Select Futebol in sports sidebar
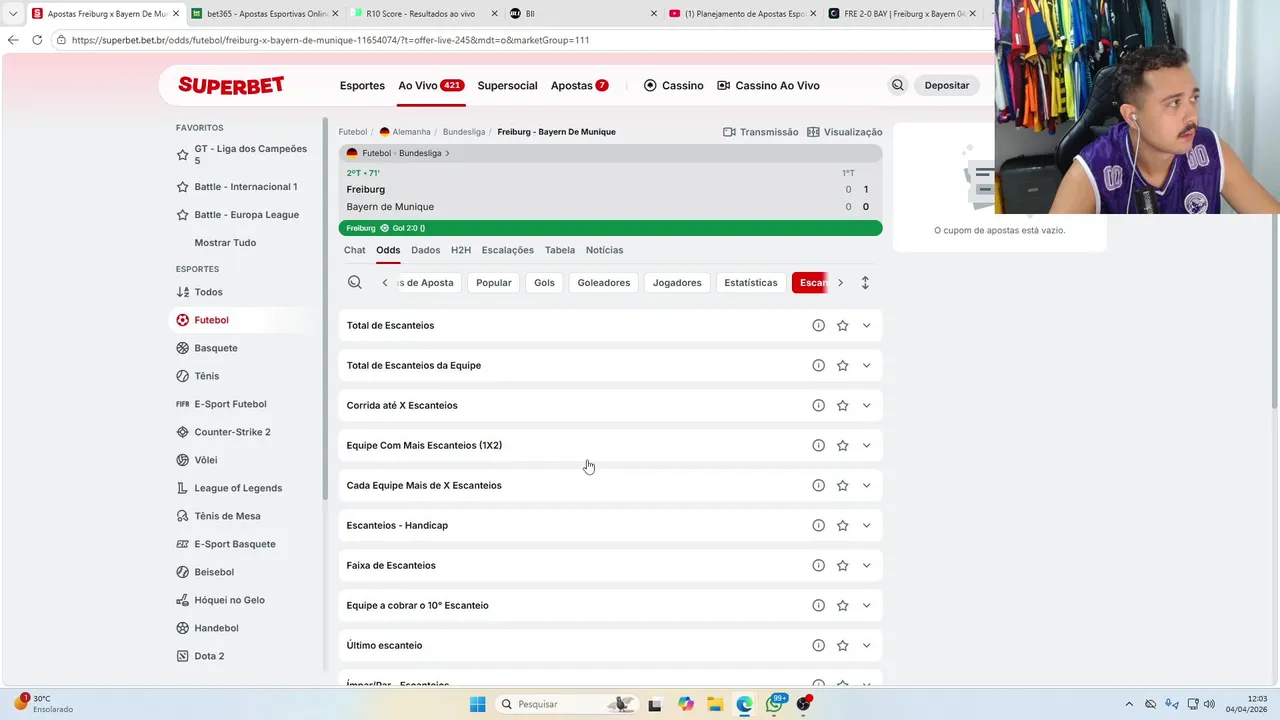The height and width of the screenshot is (720, 1280). pos(211,320)
